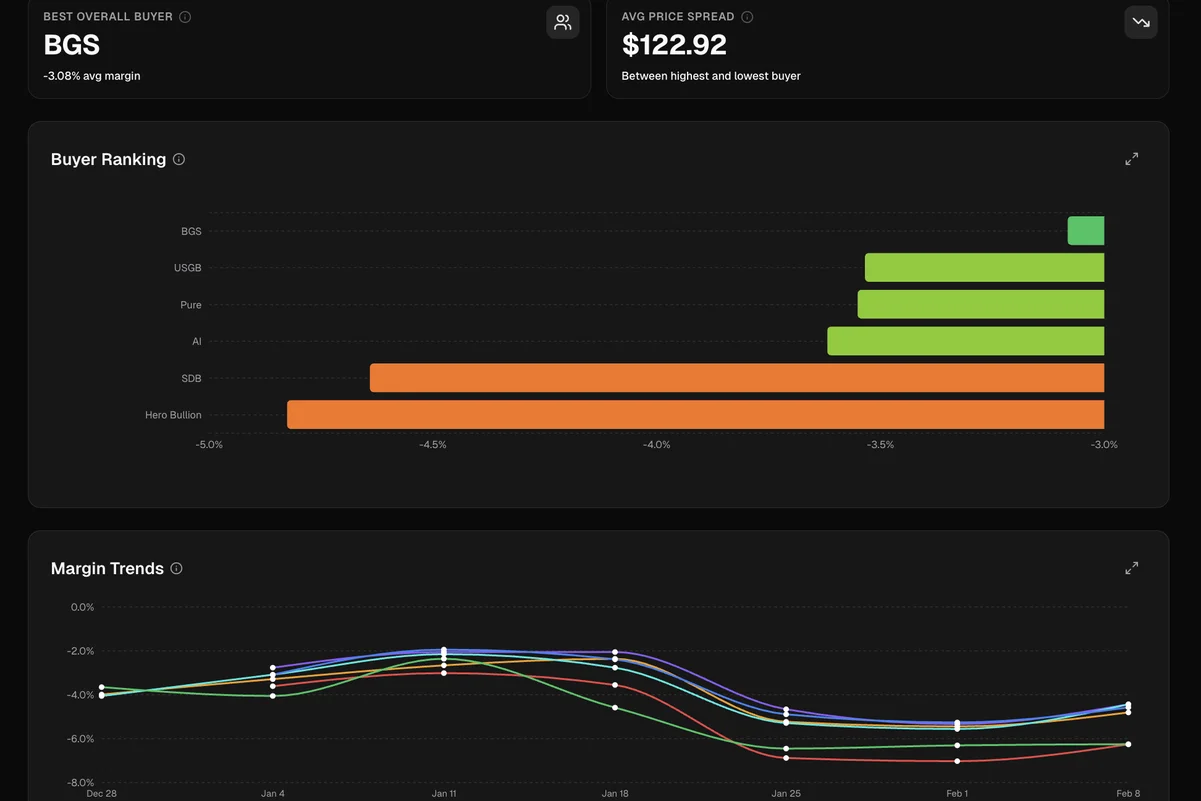Select the green BGS bar
This screenshot has width=1201, height=801.
pyautogui.click(x=1085, y=231)
